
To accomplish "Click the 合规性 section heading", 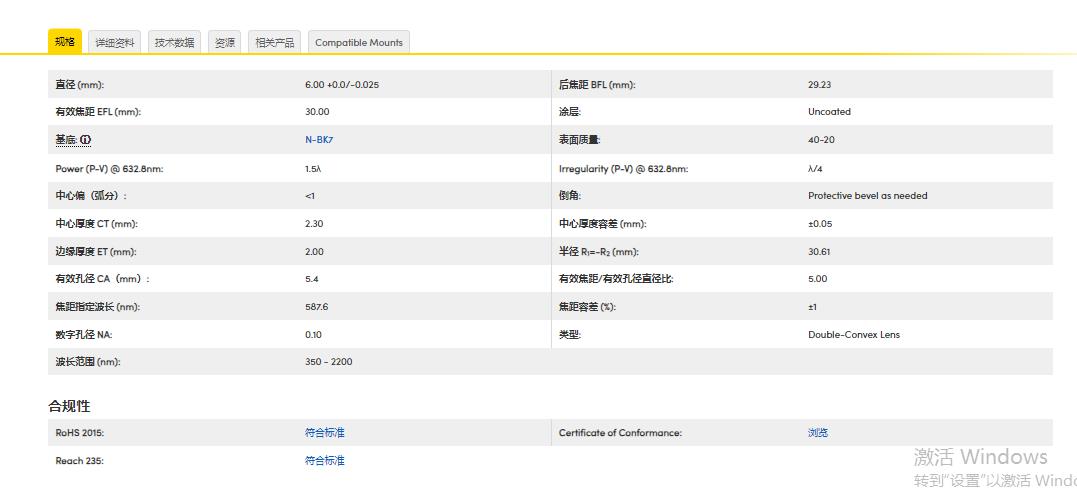I will pyautogui.click(x=70, y=406).
